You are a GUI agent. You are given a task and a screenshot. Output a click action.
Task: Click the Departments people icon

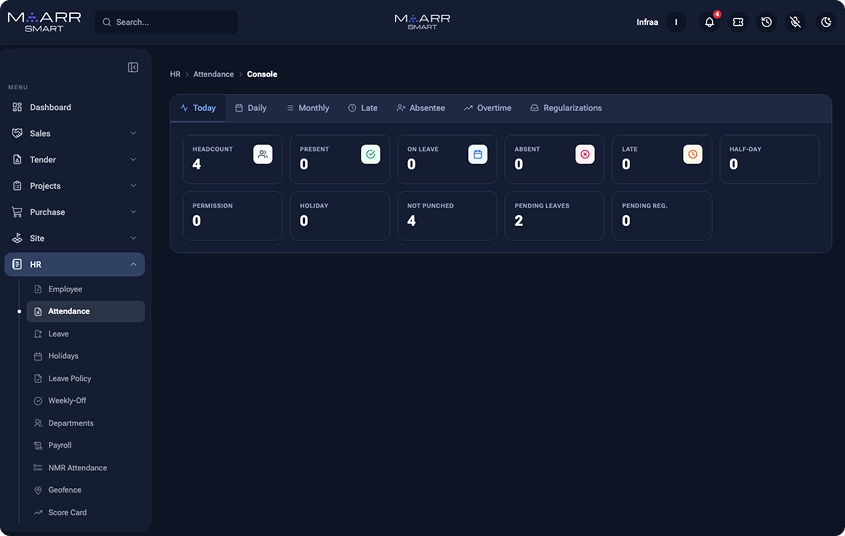coord(38,423)
